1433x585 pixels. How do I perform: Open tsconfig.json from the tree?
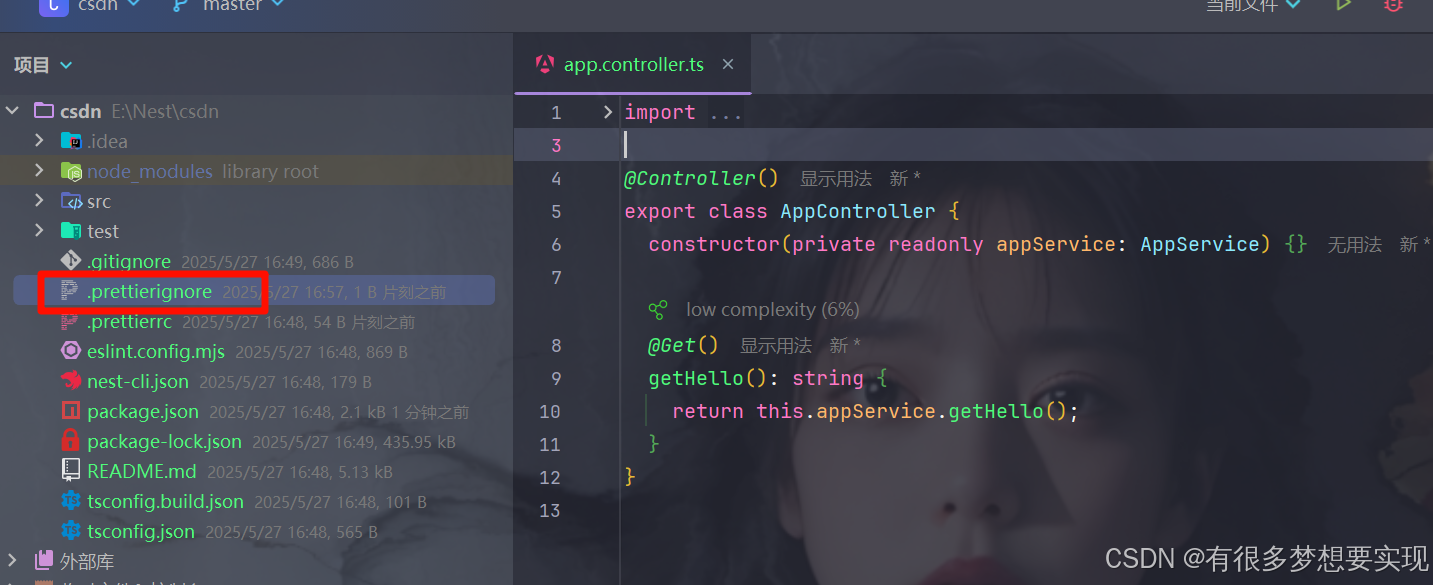pyautogui.click(x=141, y=531)
